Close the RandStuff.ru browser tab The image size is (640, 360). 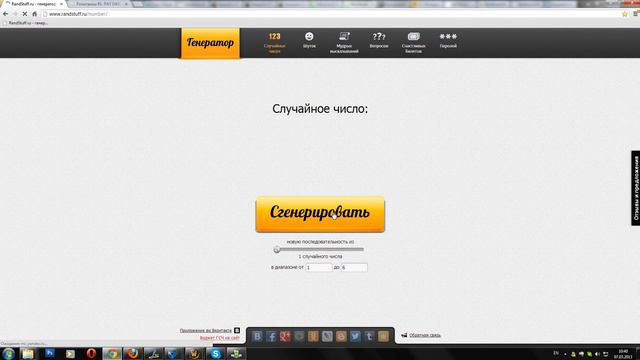(61, 4)
